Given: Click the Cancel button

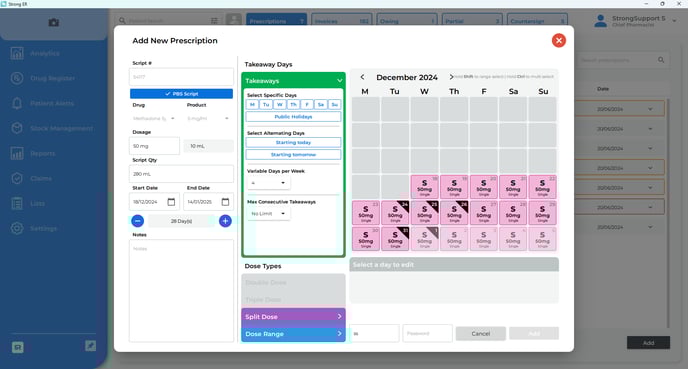Looking at the screenshot, I should pyautogui.click(x=480, y=333).
